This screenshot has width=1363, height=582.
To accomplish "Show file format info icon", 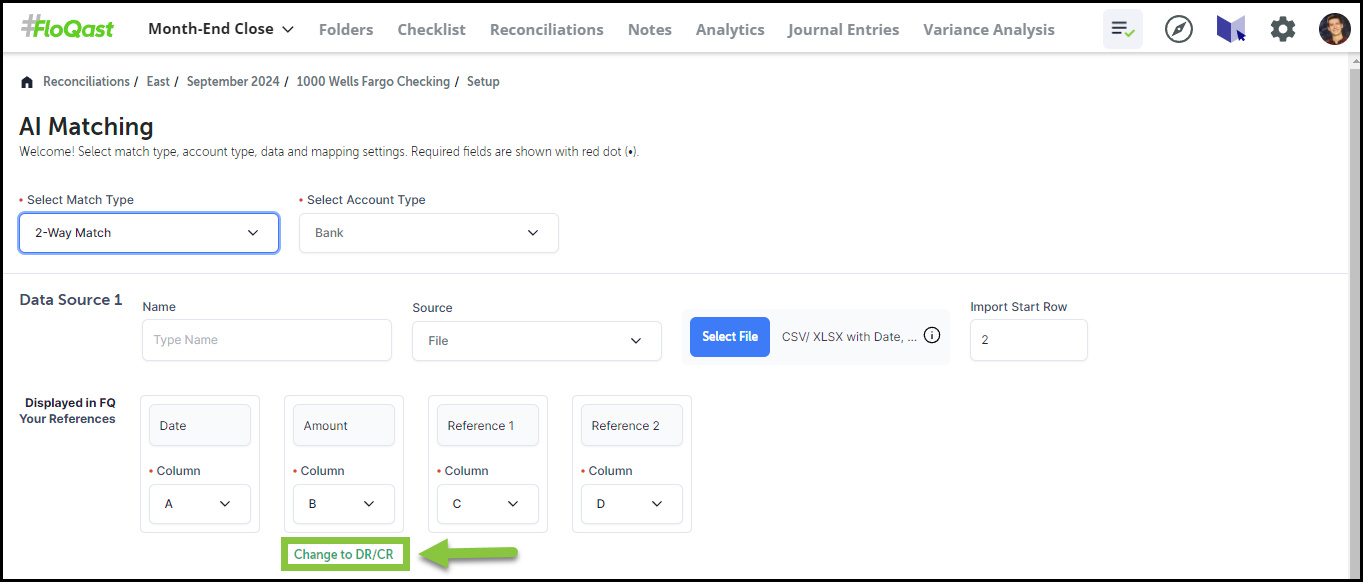I will 932,336.
